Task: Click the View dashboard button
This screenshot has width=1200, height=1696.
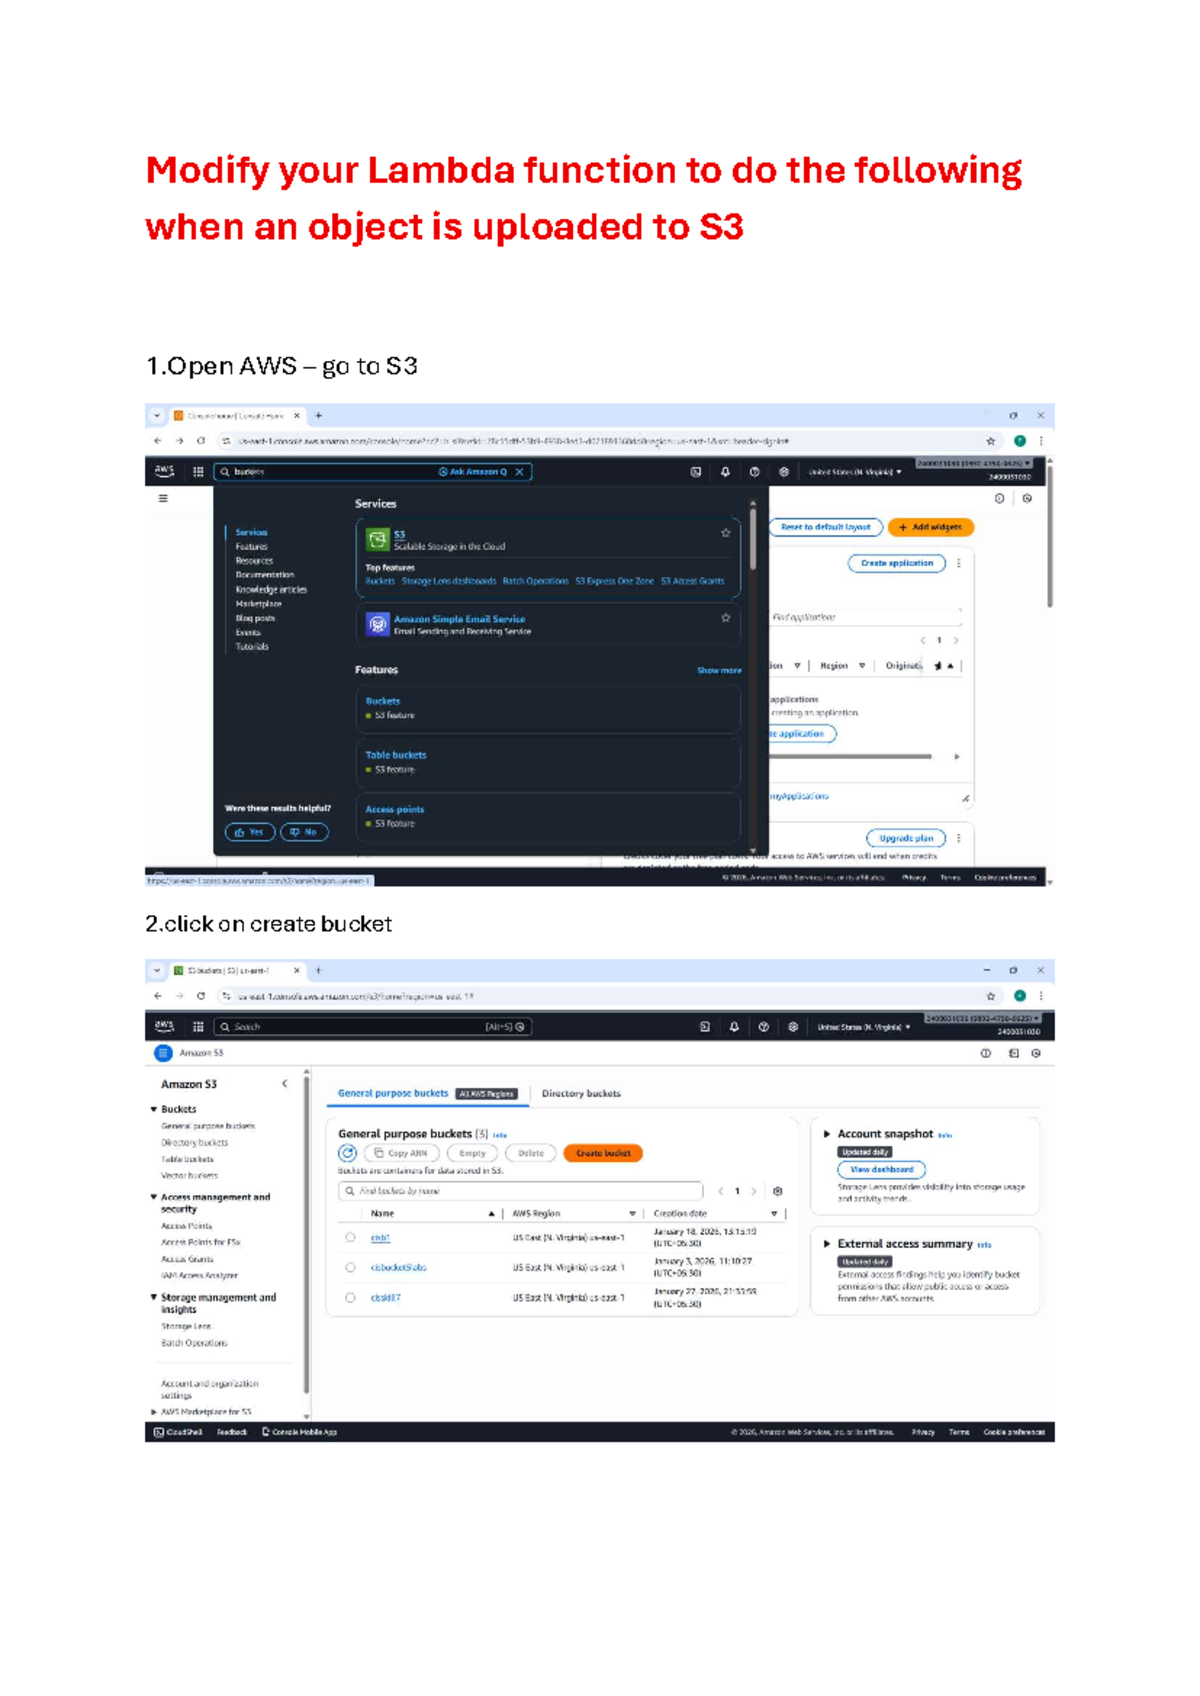Action: (x=881, y=1169)
